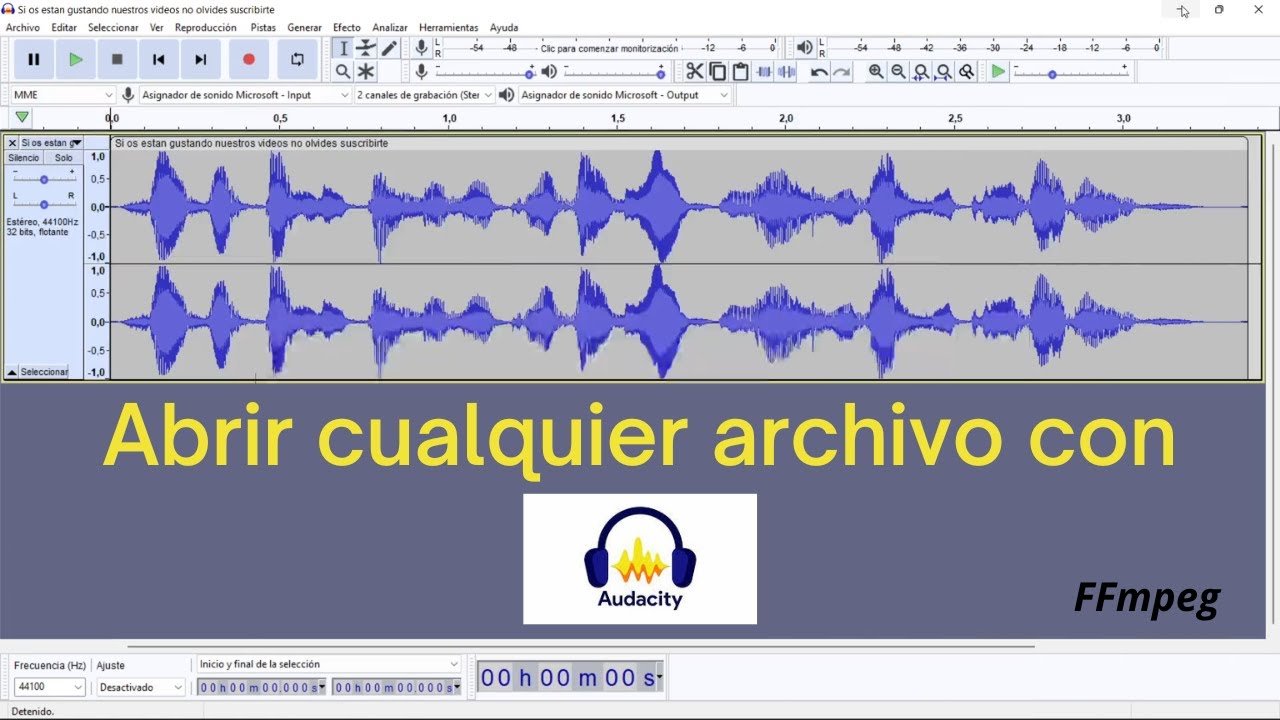Collapse the track with the triangle button

tap(12, 372)
